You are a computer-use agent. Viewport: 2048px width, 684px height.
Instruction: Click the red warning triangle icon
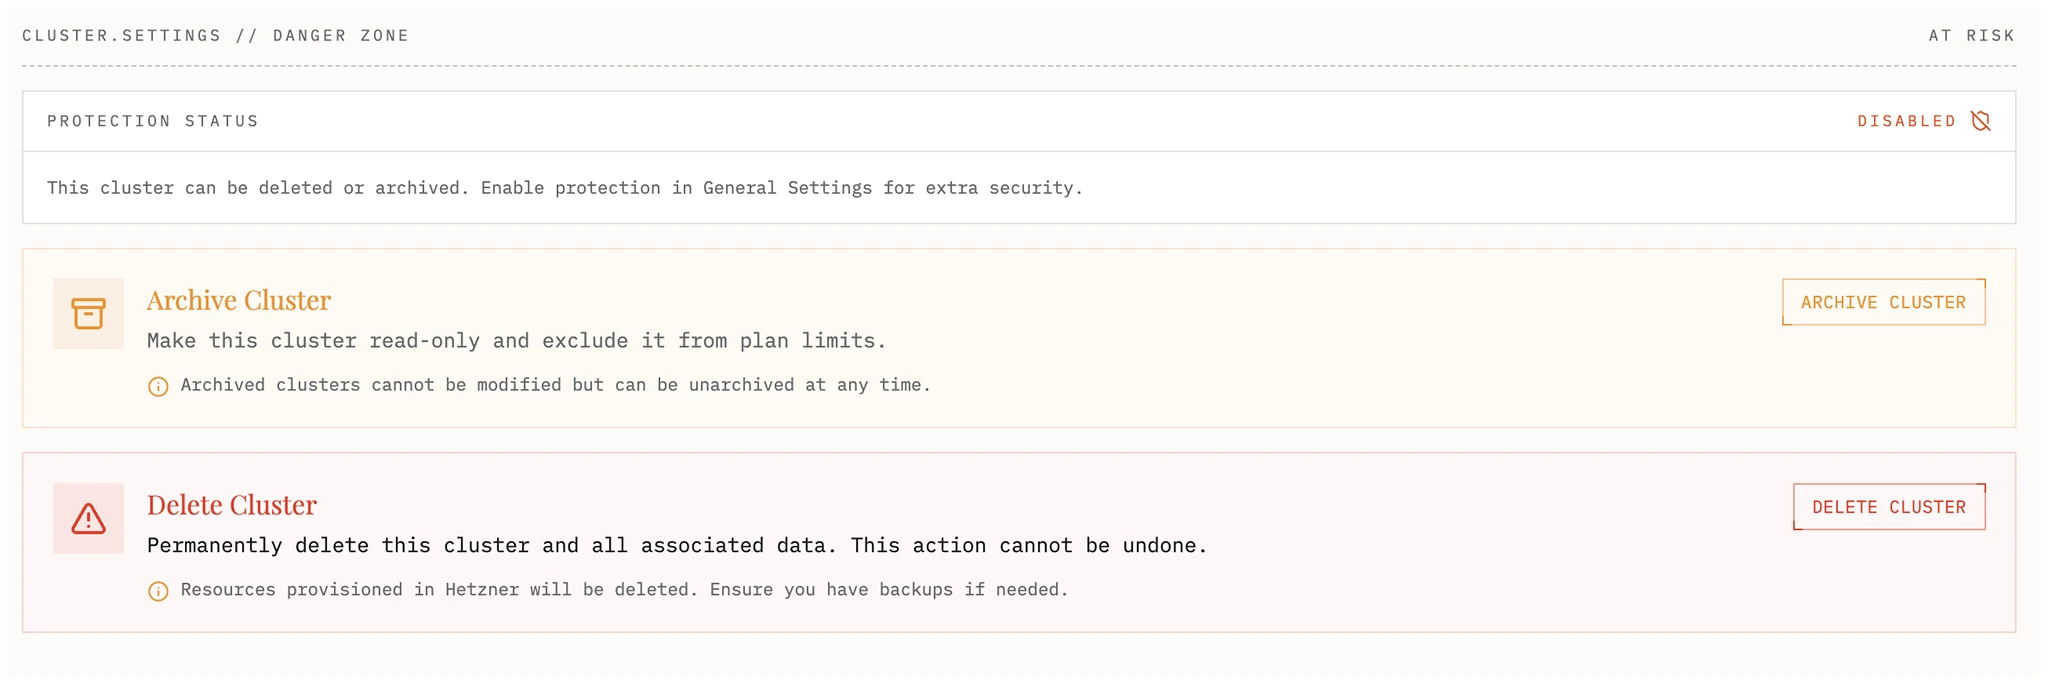pyautogui.click(x=88, y=519)
